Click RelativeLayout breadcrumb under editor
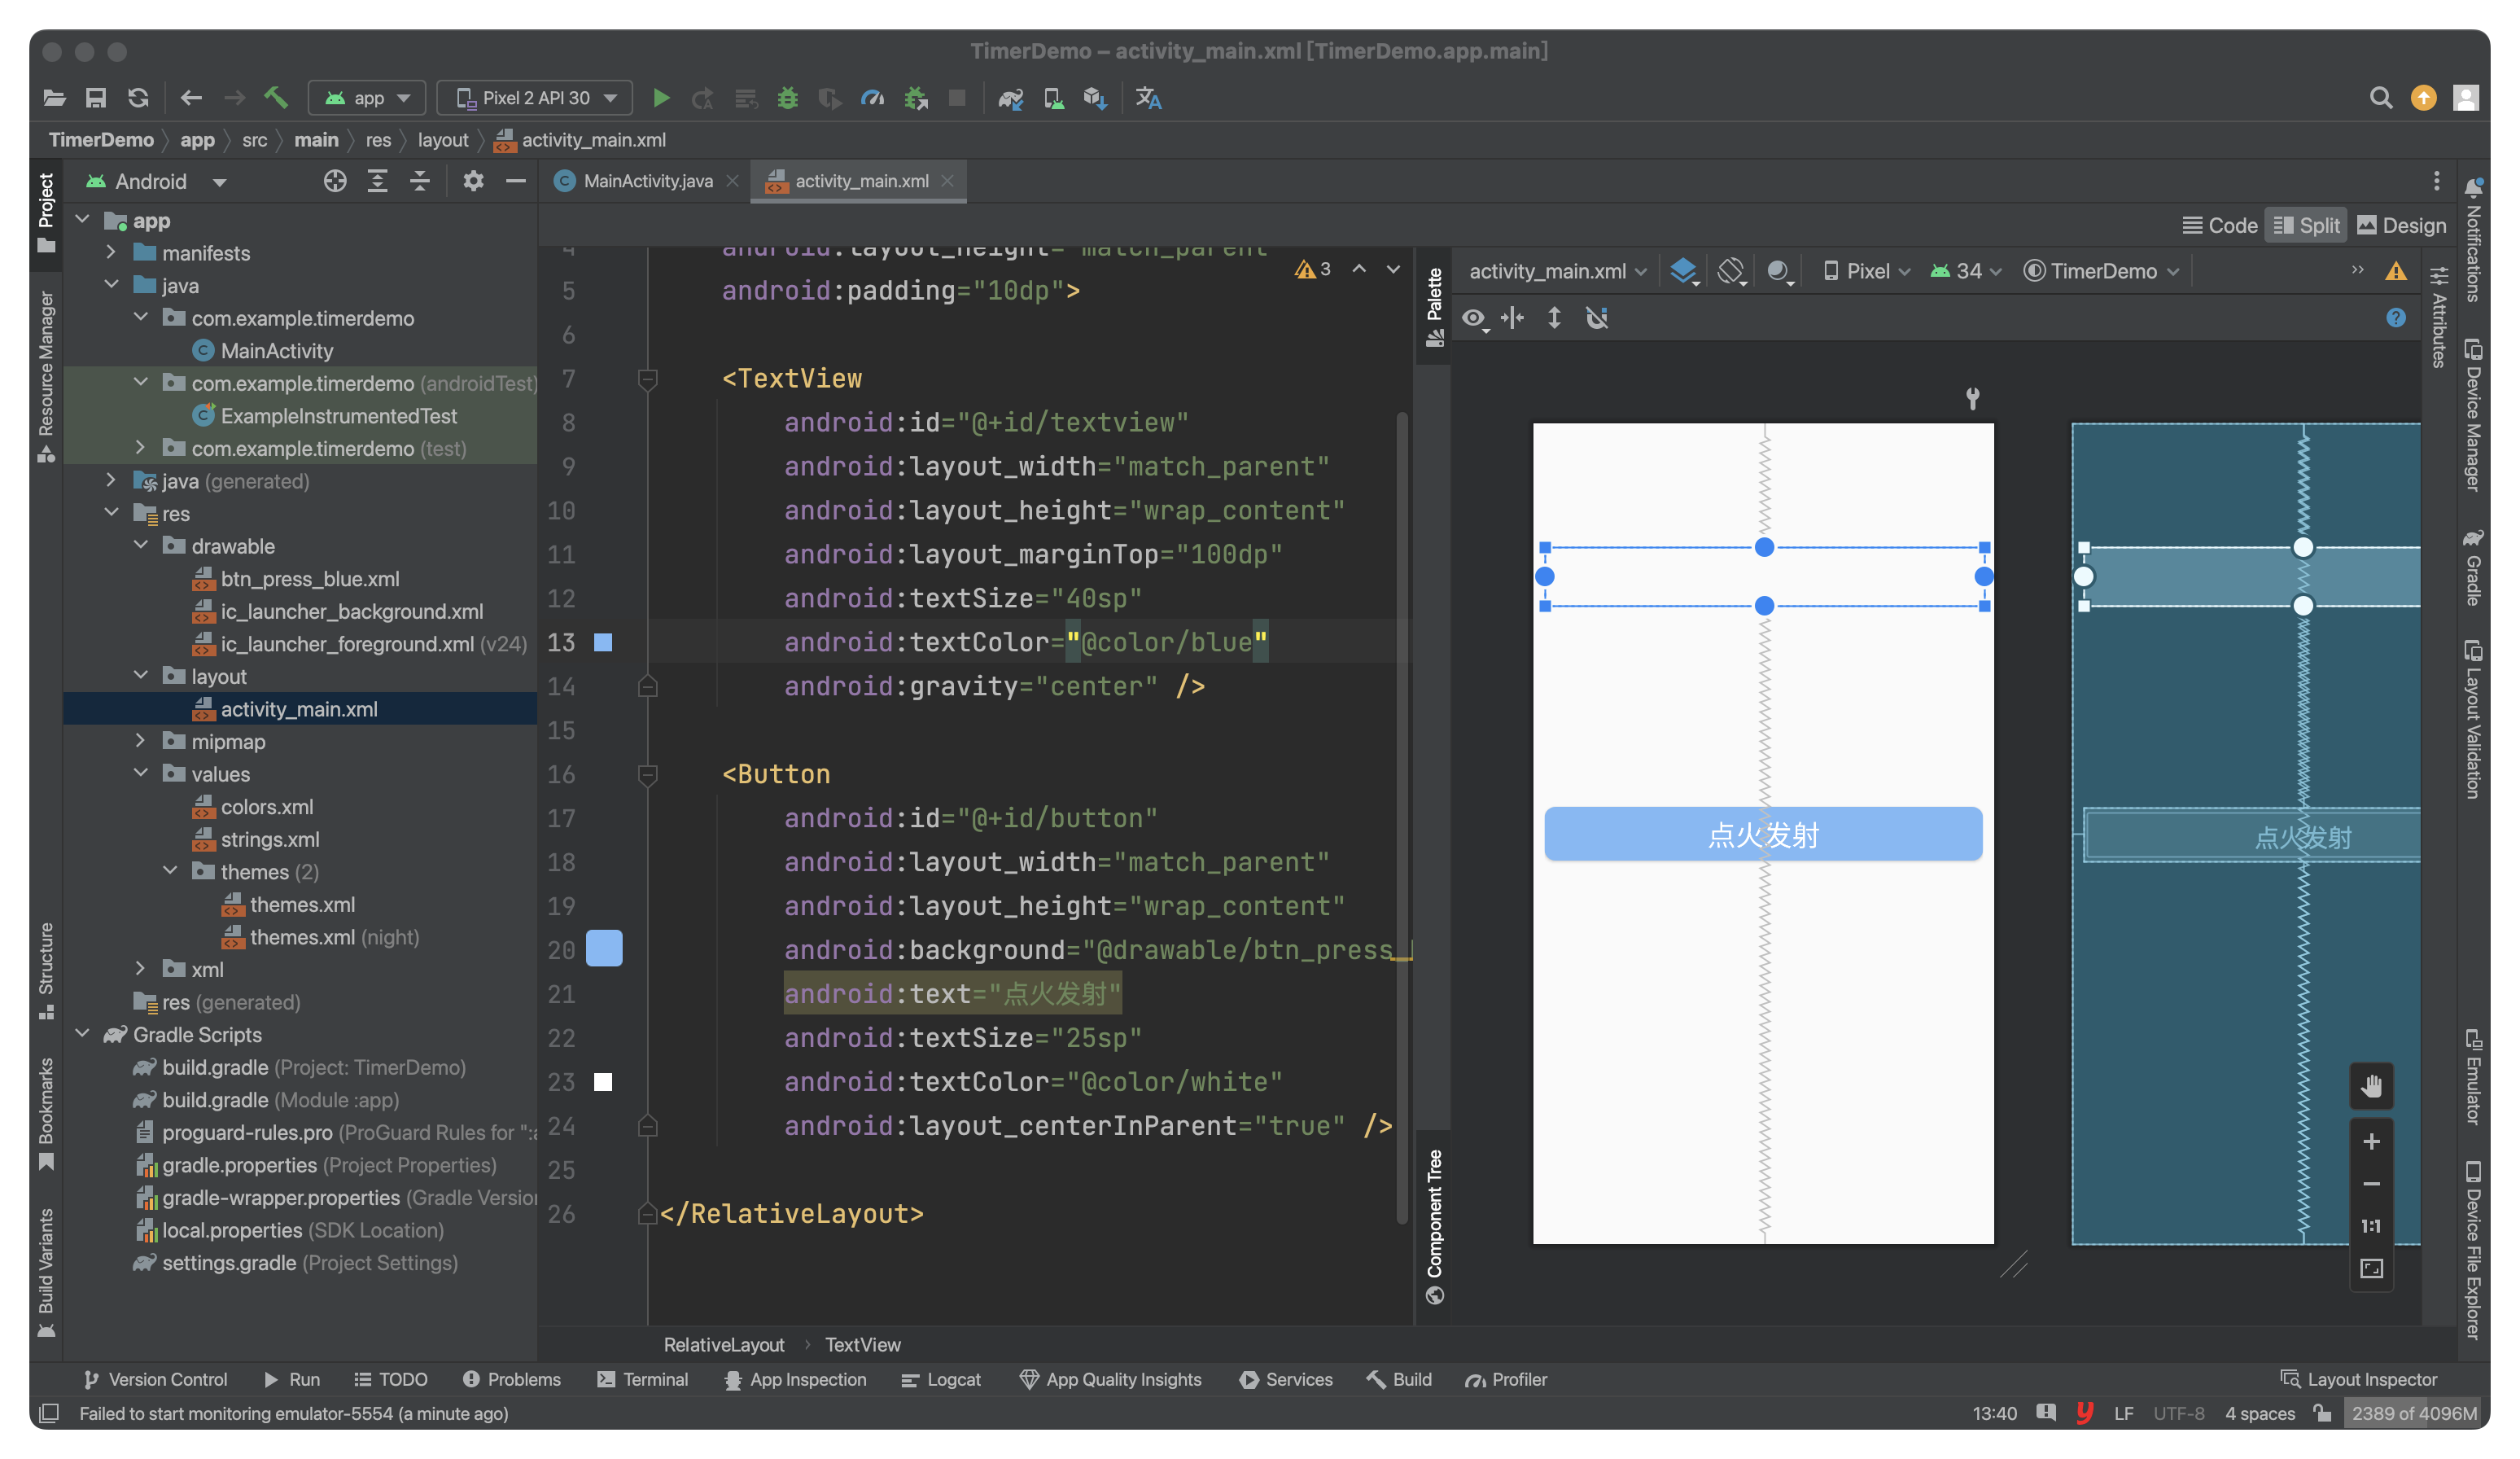This screenshot has height=1459, width=2520. 724,1345
